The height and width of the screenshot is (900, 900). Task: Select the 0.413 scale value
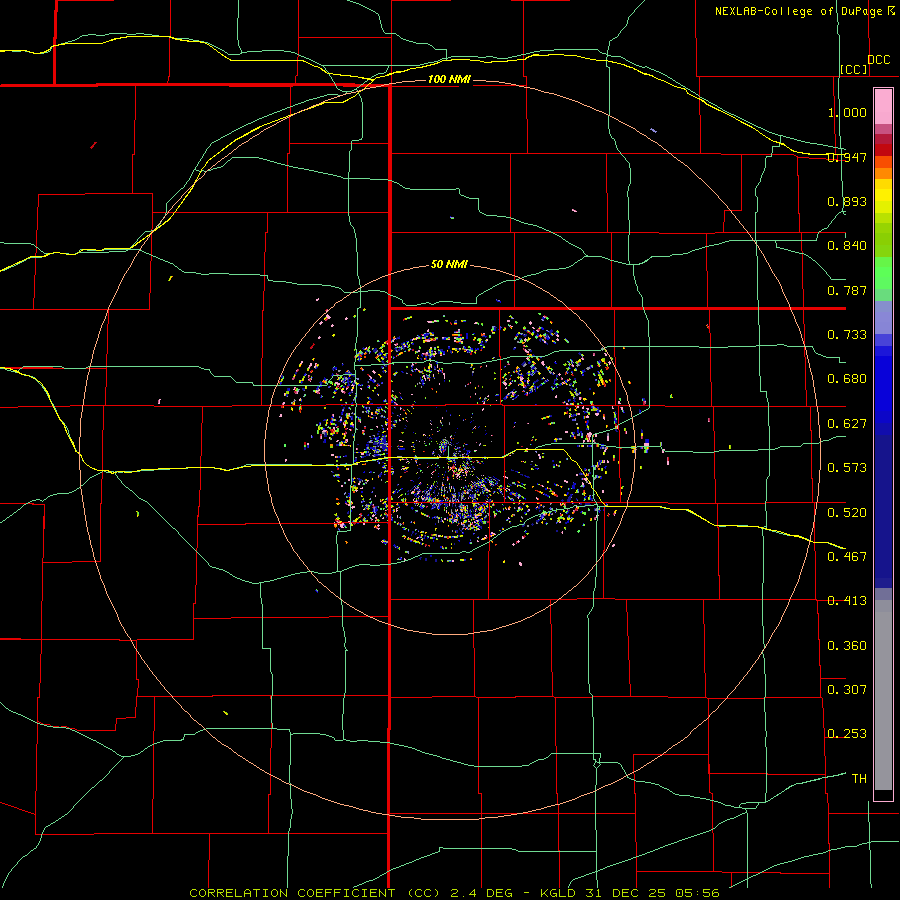coord(847,601)
